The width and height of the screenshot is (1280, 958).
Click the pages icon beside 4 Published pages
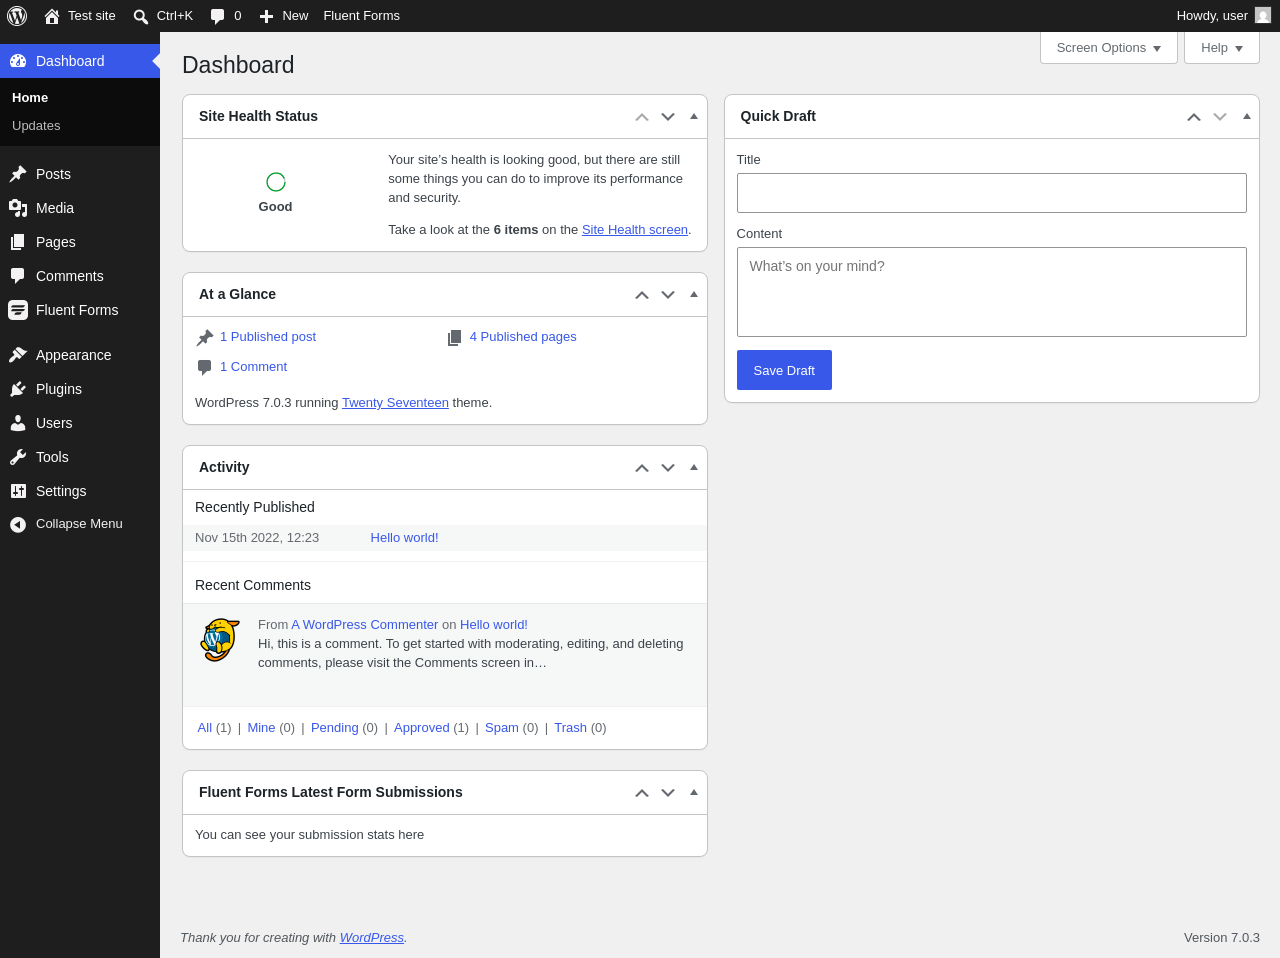[x=455, y=338]
